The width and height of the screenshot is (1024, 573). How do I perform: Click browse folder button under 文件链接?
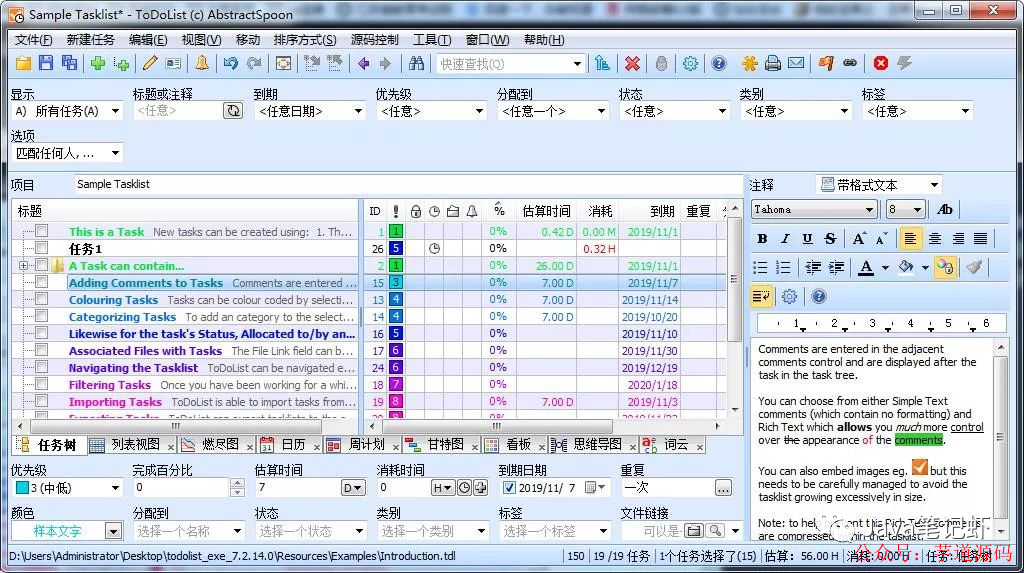point(694,531)
